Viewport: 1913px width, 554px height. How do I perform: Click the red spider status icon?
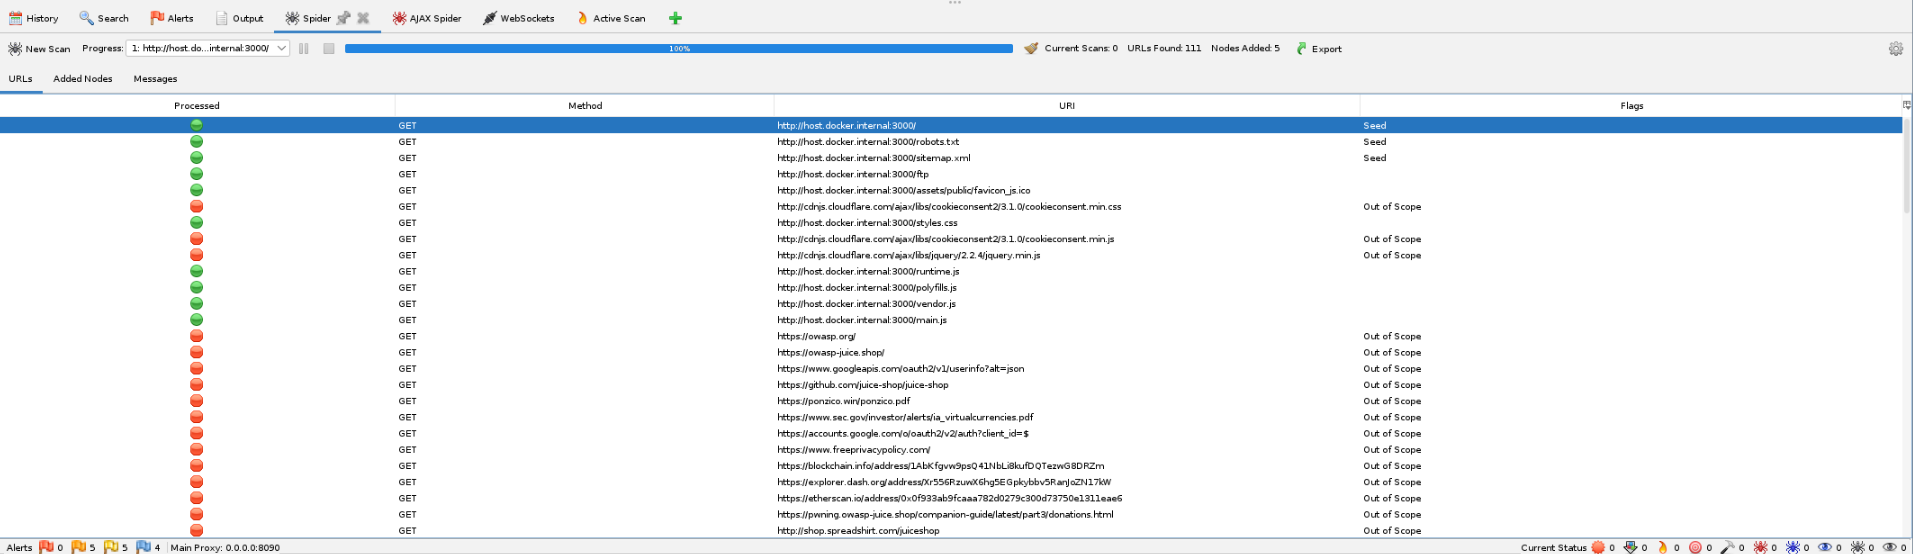[x=1760, y=547]
